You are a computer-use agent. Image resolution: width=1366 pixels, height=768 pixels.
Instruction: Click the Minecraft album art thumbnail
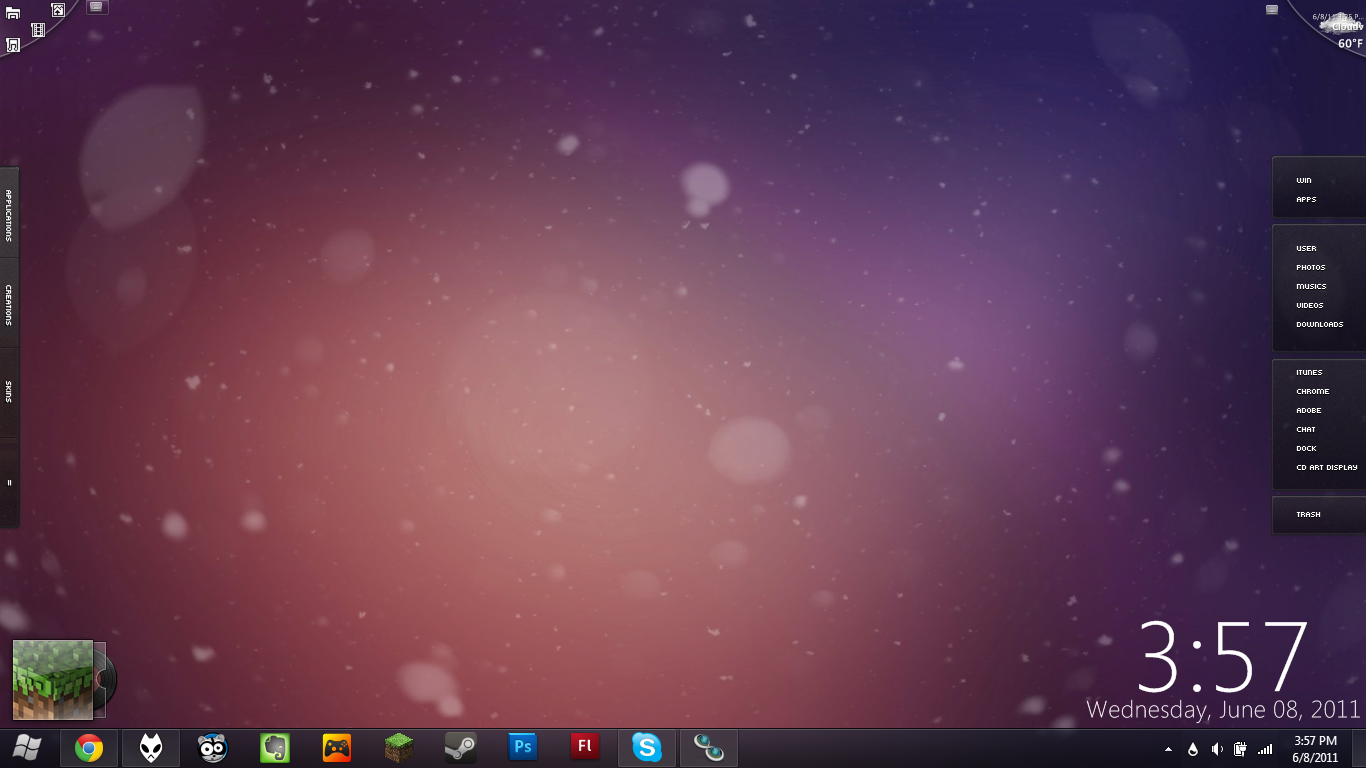click(52, 680)
